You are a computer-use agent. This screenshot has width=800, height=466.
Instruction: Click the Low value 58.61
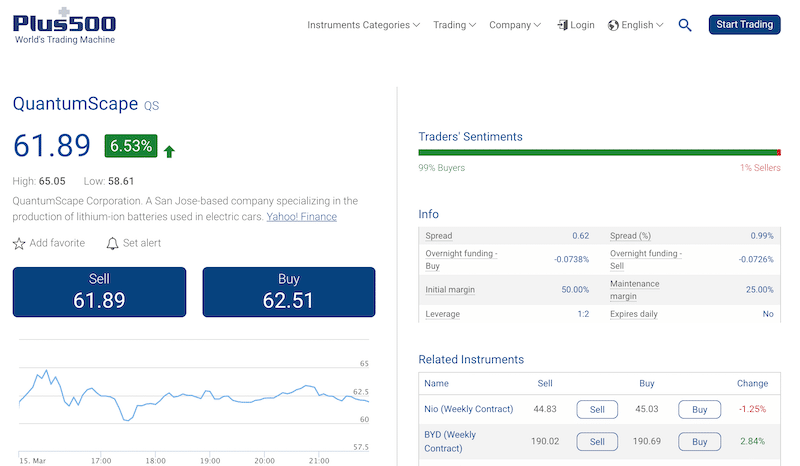pos(121,181)
